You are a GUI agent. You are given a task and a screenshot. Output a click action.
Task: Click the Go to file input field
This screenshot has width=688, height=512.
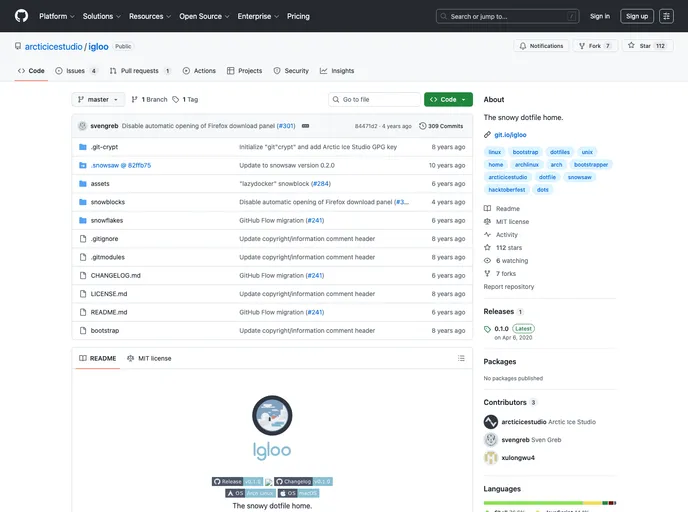click(375, 100)
